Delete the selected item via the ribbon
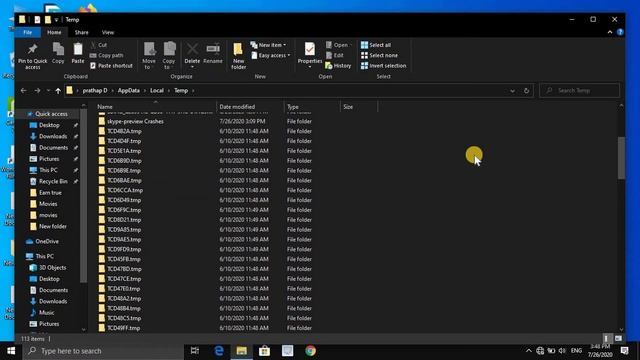Screen dimensions: 640x360 click(192, 56)
